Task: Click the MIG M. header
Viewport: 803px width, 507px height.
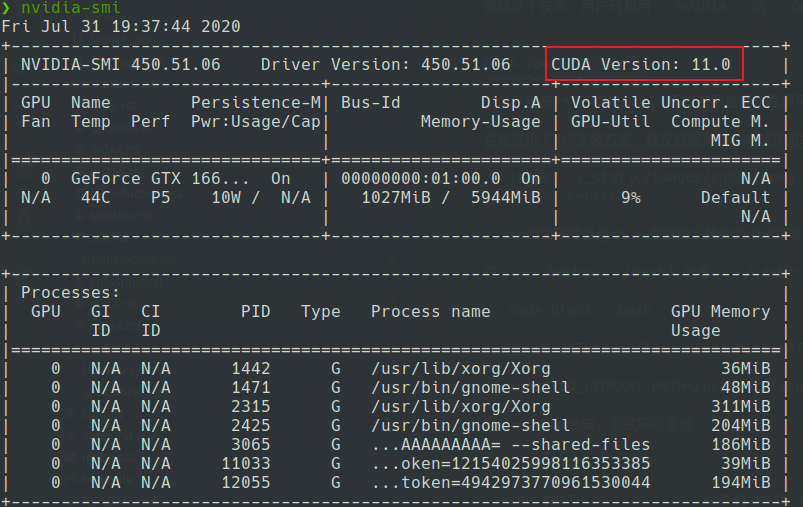Action: pos(740,140)
